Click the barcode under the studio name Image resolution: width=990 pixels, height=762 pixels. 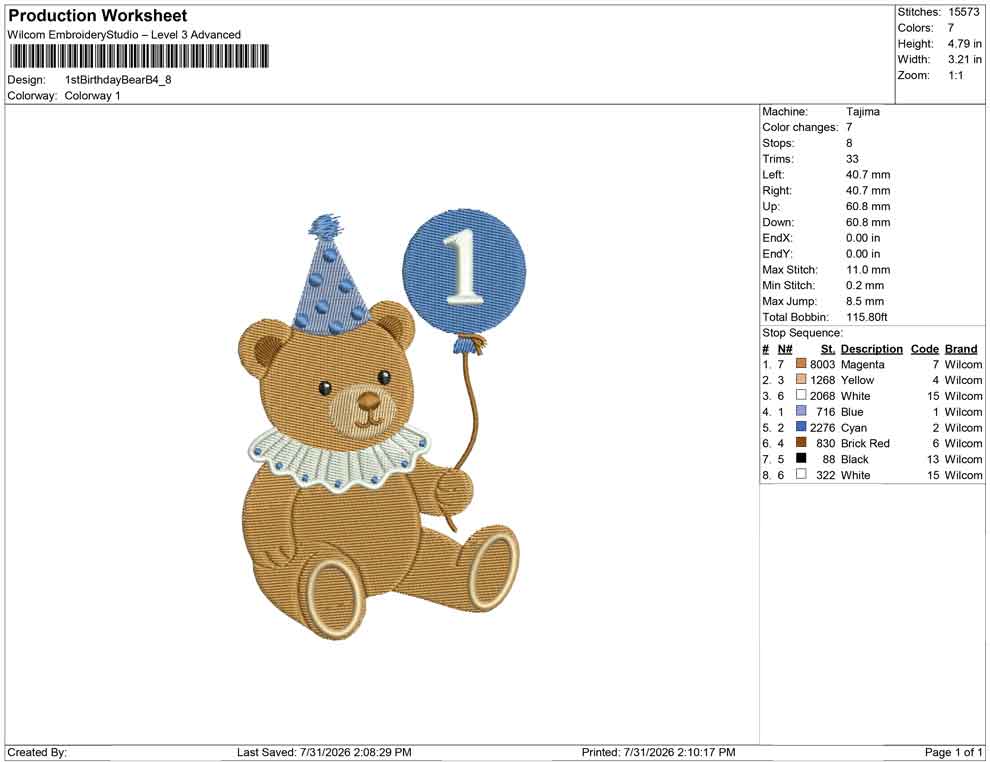tap(138, 56)
